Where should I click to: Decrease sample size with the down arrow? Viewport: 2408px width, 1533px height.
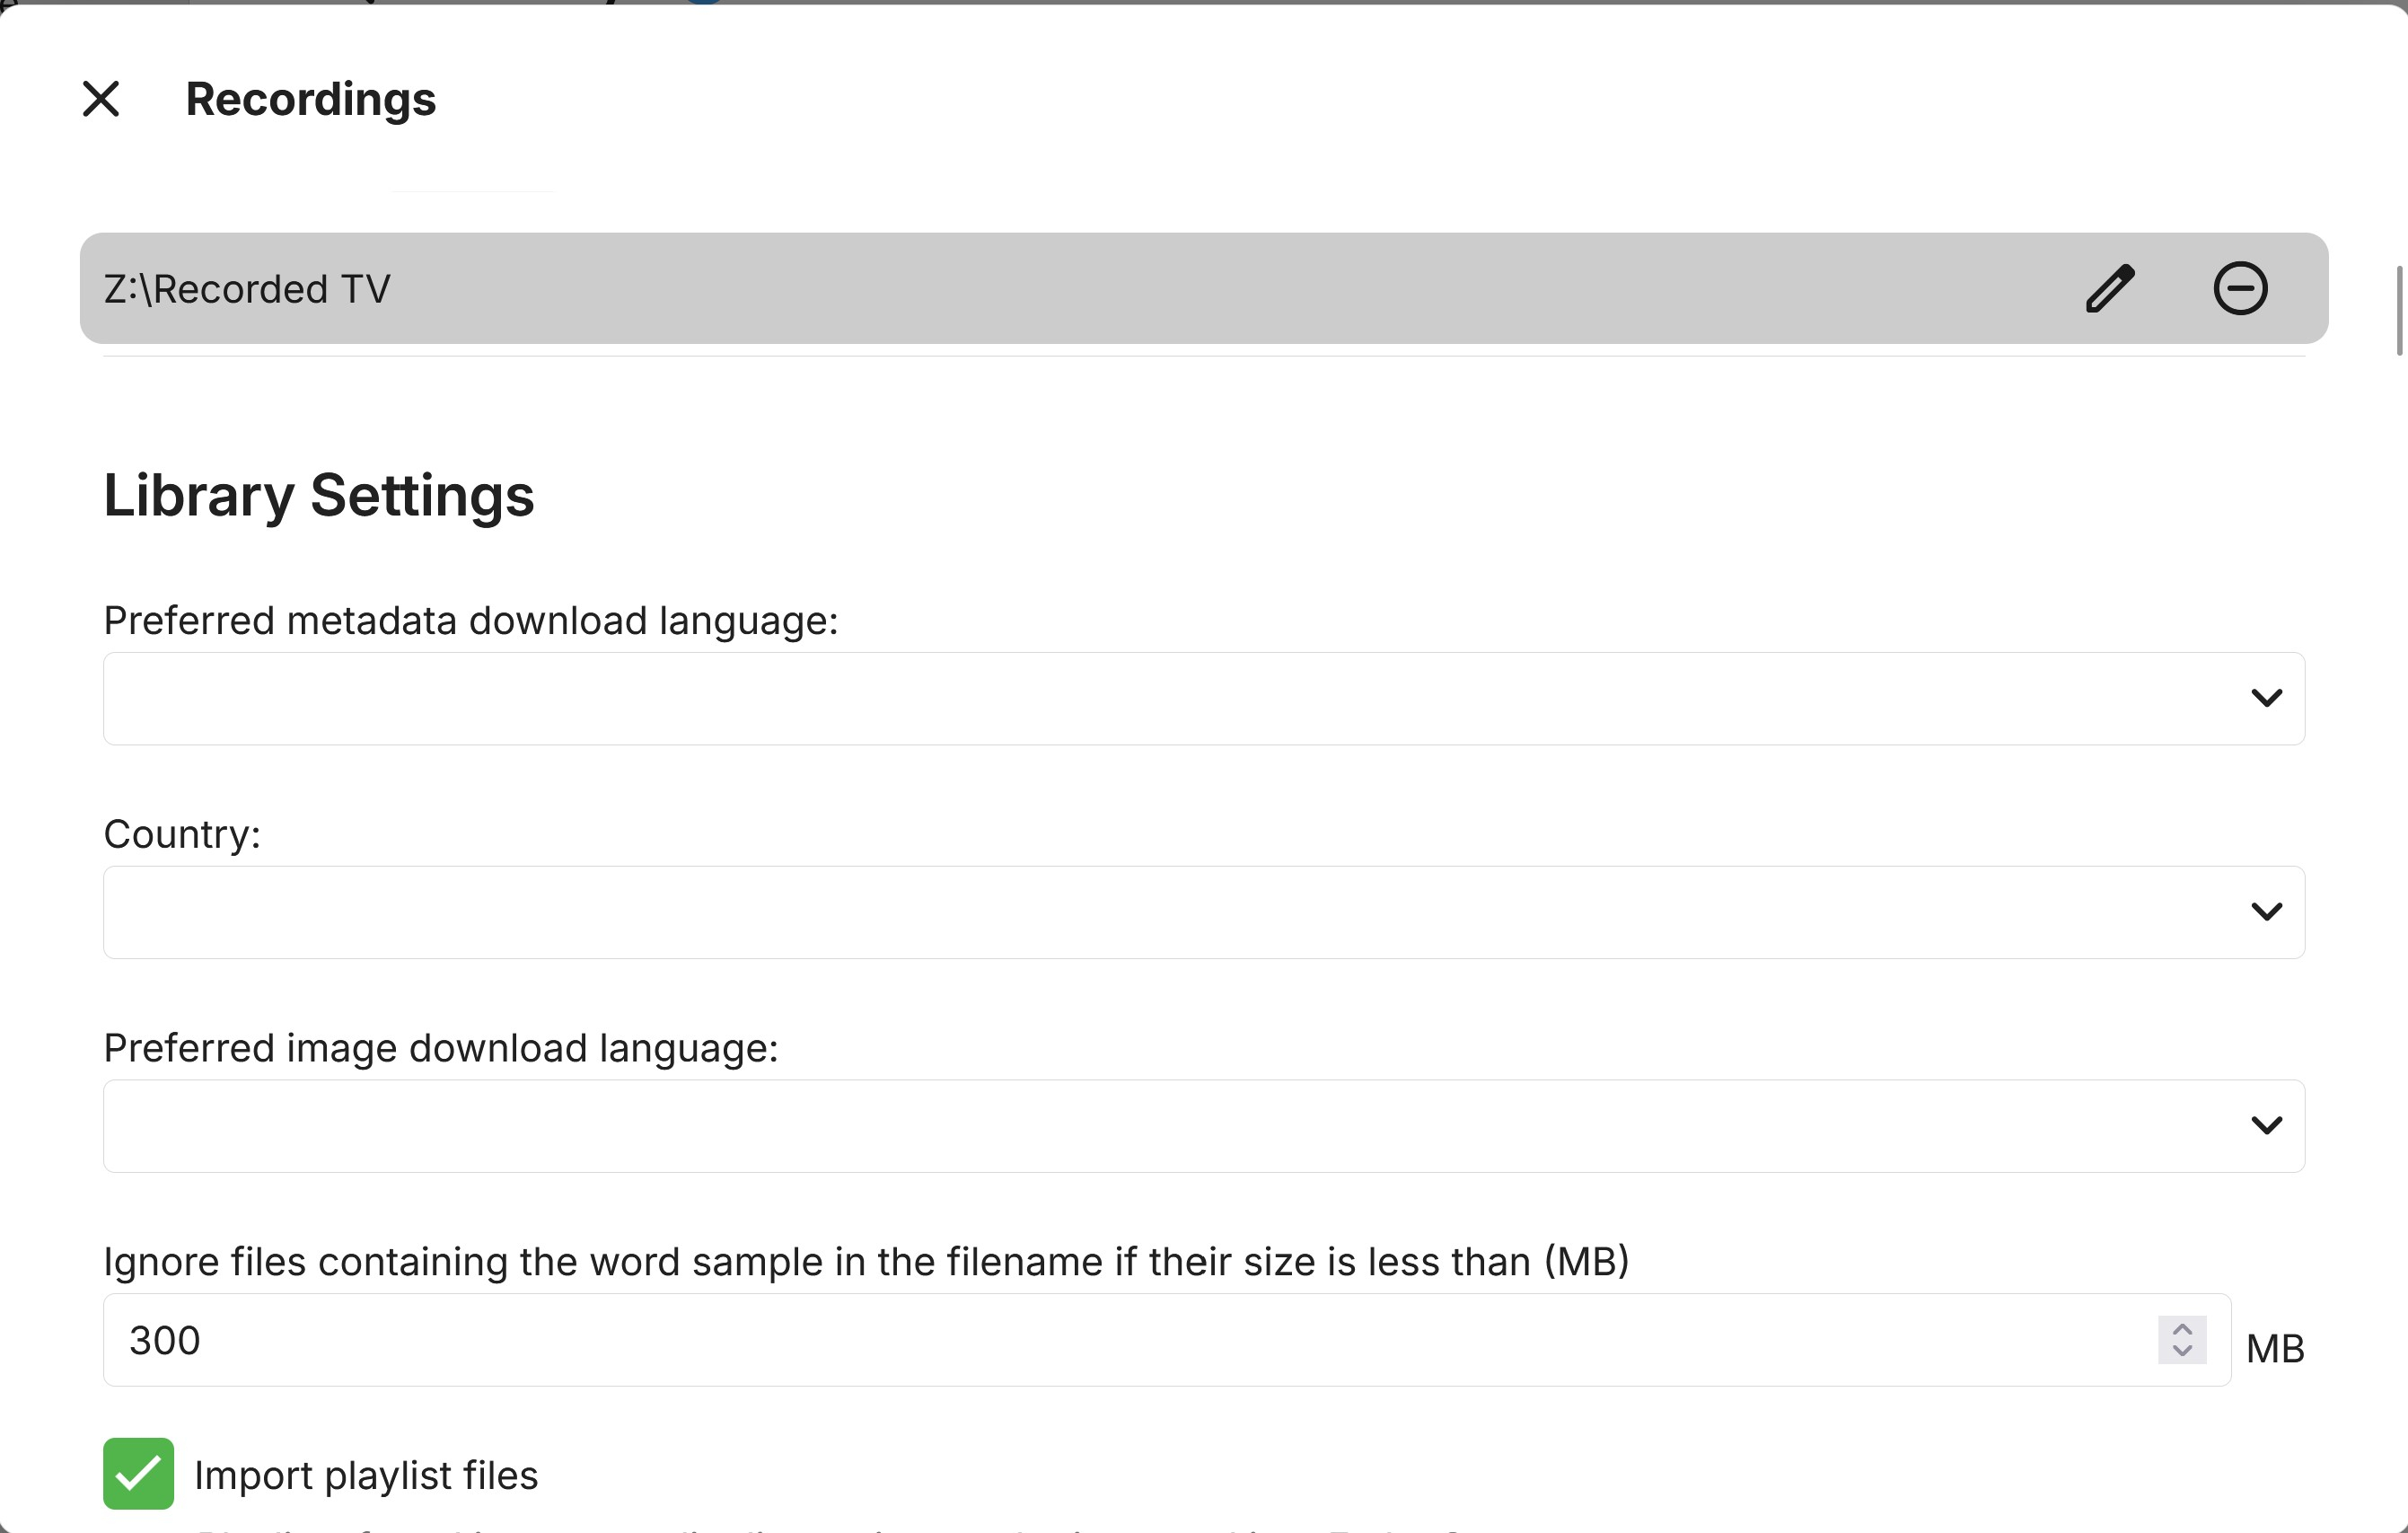coord(2182,1352)
